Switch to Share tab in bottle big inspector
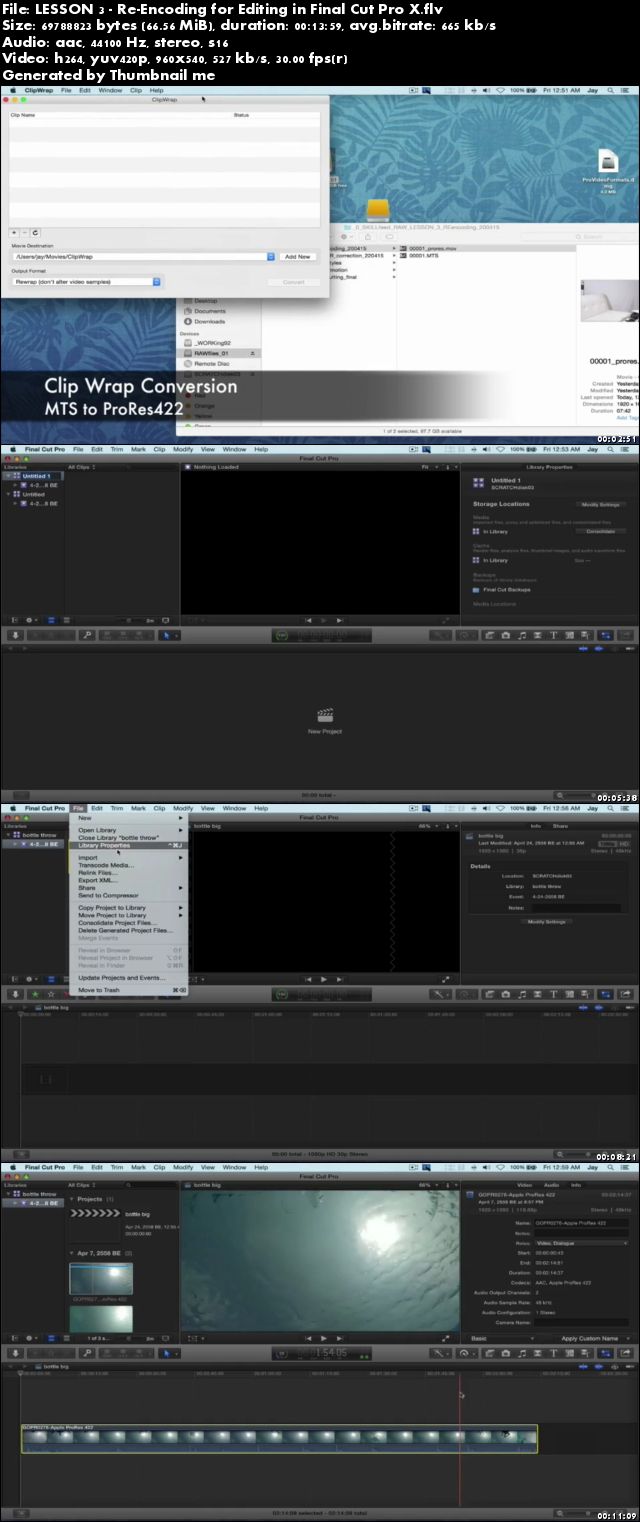The image size is (640, 1522). click(560, 826)
